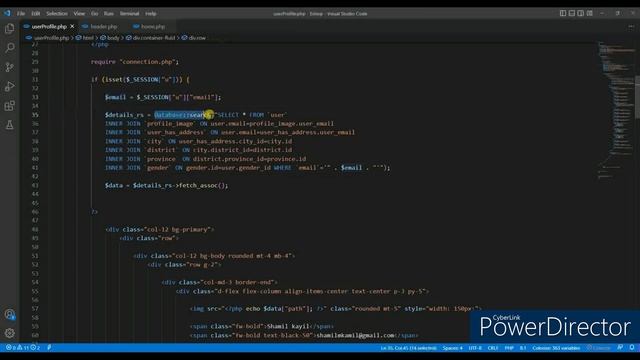The height and width of the screenshot is (360, 640).
Task: Open the Extensions view
Action: tap(9, 106)
